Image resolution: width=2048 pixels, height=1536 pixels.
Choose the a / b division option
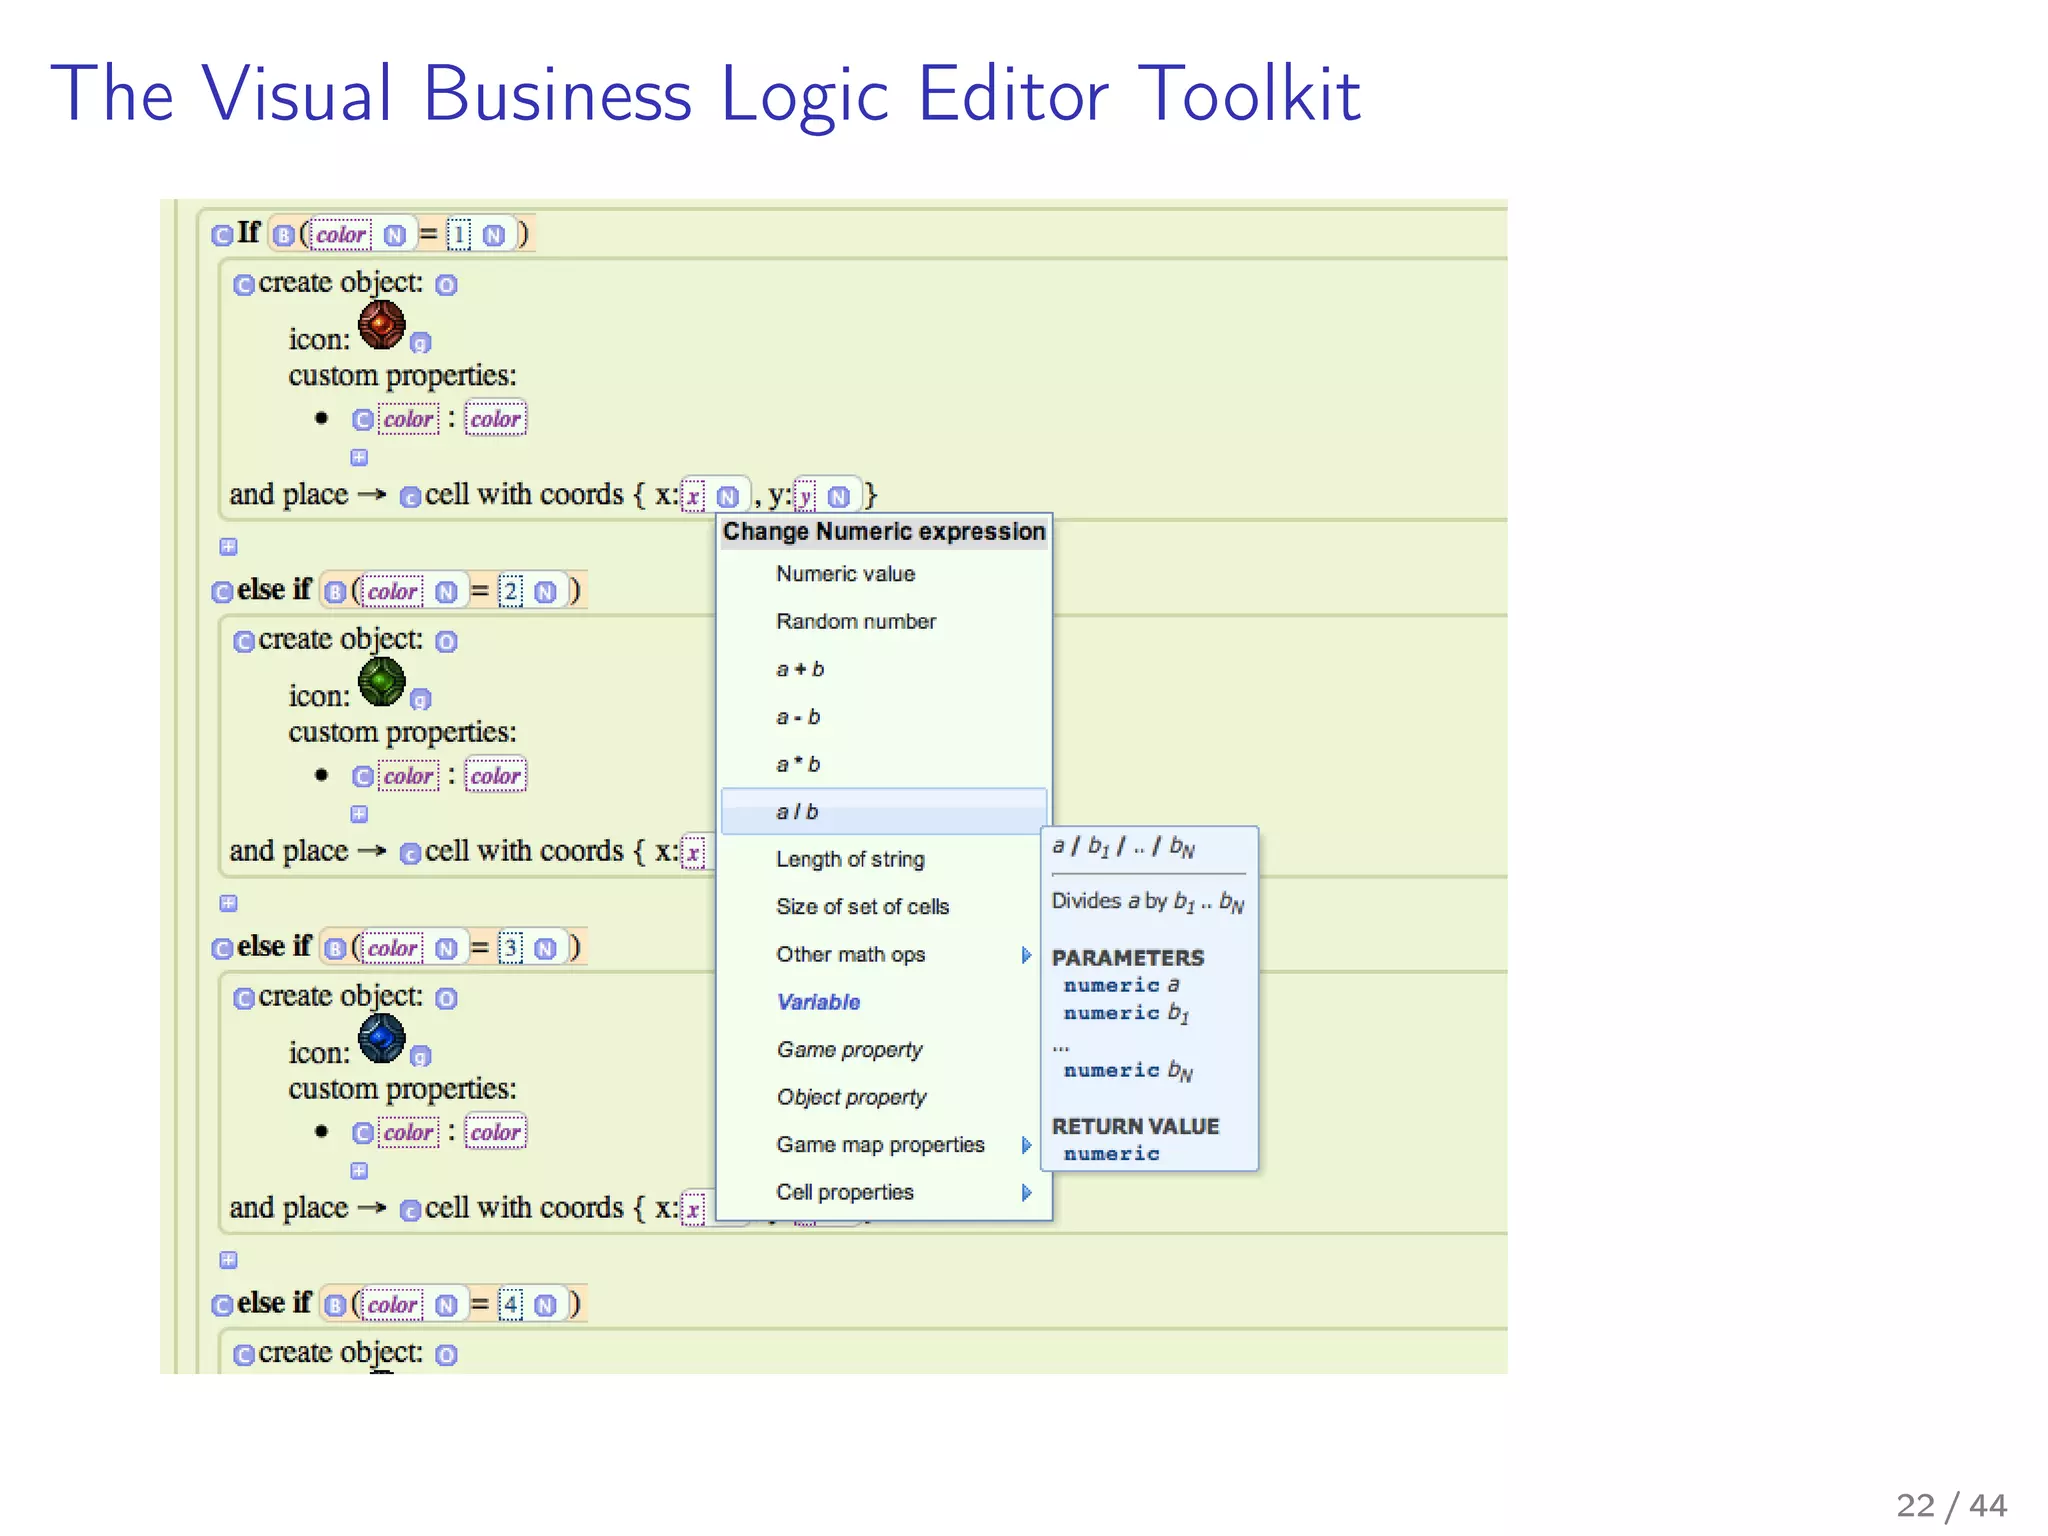pyautogui.click(x=797, y=812)
